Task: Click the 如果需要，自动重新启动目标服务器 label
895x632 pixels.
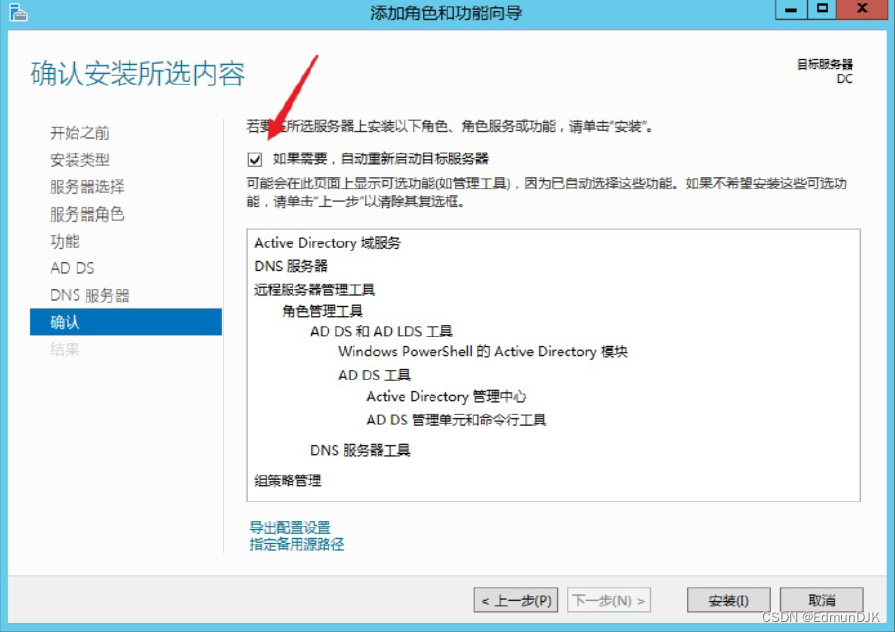Action: (381, 159)
